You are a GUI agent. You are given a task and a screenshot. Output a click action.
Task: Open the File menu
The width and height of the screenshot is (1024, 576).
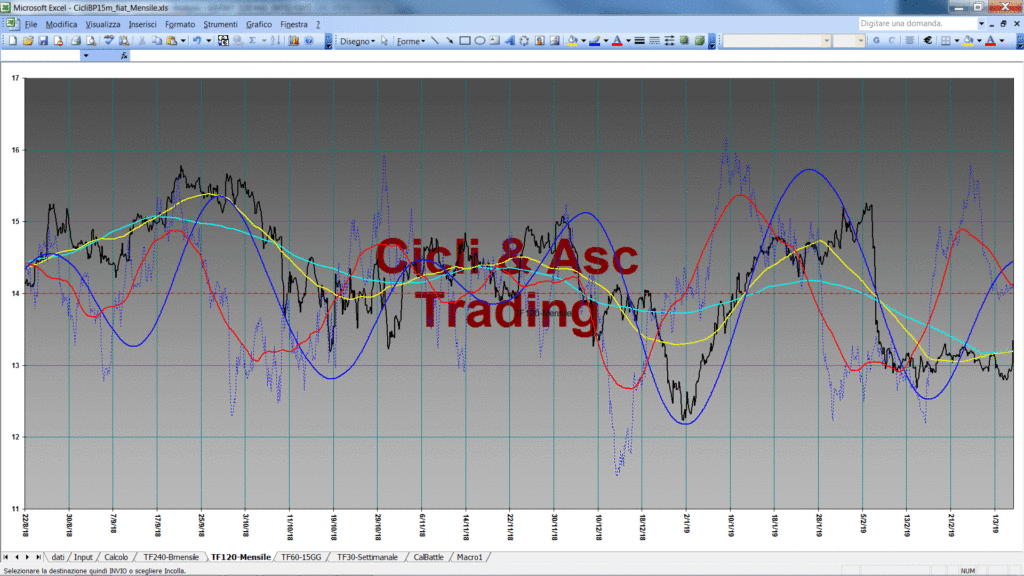(31, 24)
